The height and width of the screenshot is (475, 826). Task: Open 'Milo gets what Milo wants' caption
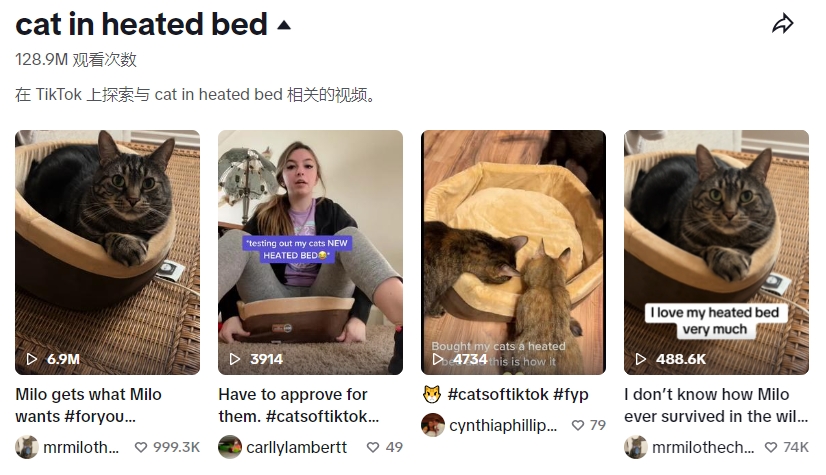(x=88, y=405)
